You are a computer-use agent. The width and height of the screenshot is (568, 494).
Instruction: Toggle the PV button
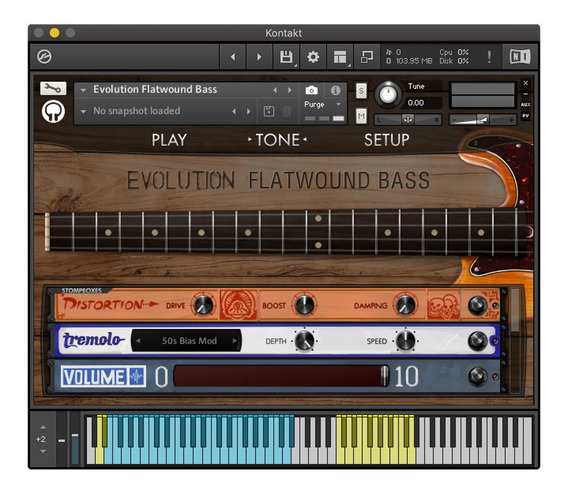526,116
